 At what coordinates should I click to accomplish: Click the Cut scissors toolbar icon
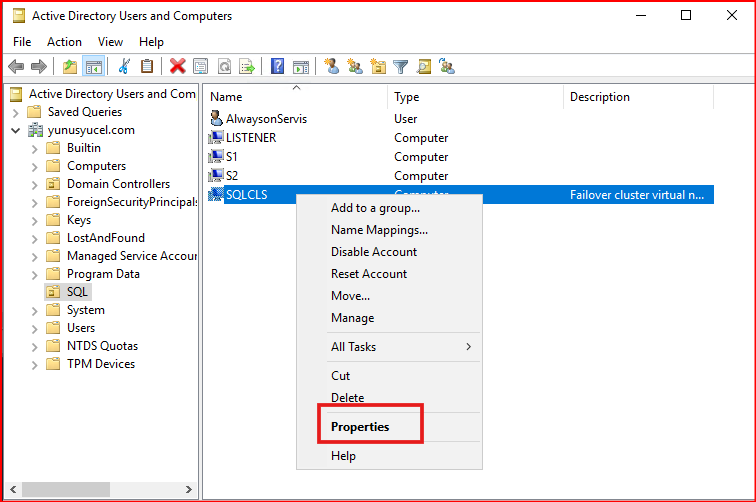point(124,66)
